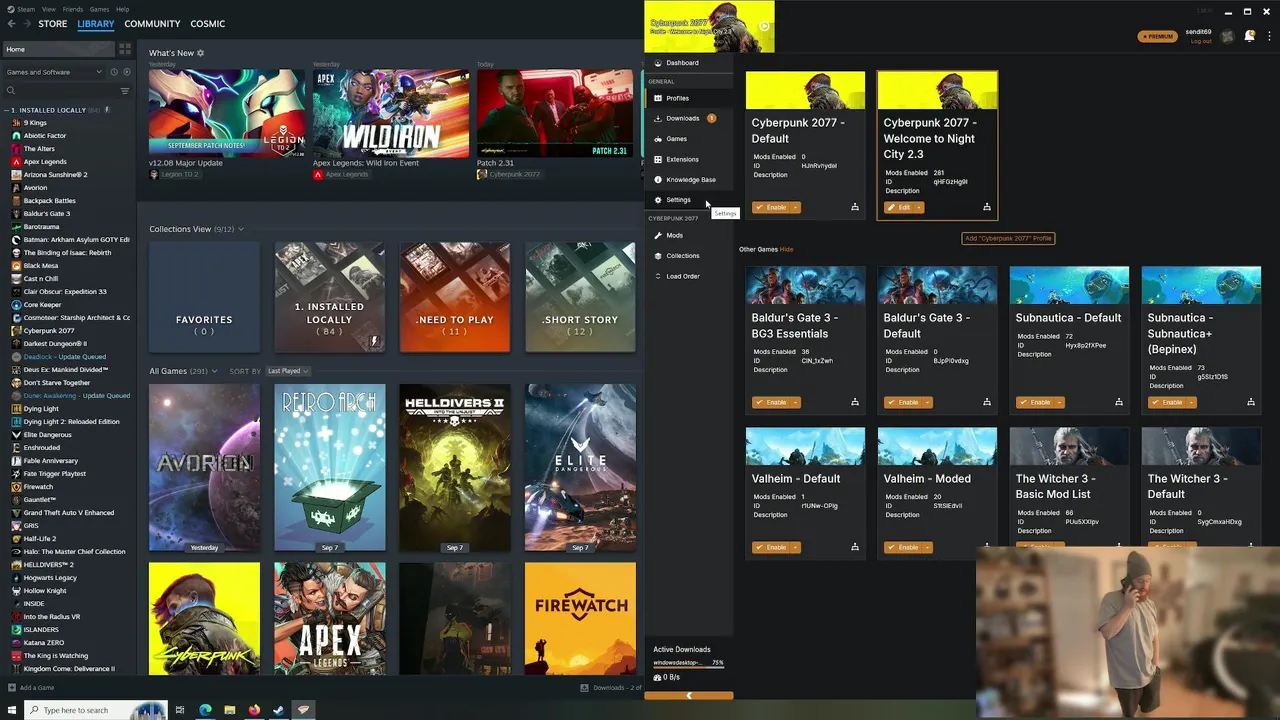Click Premium badge button

coord(1157,36)
